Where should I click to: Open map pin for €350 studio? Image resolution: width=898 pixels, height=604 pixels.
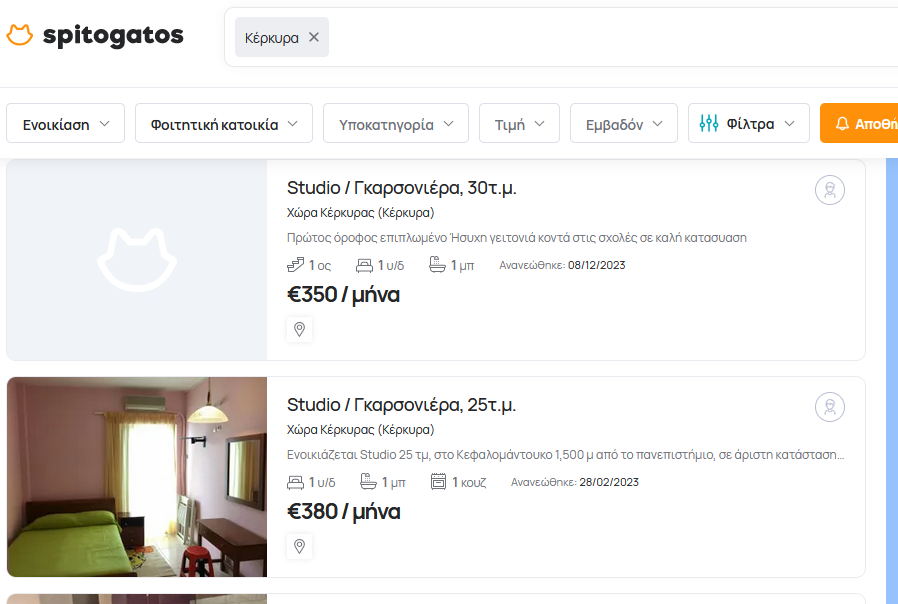click(299, 329)
